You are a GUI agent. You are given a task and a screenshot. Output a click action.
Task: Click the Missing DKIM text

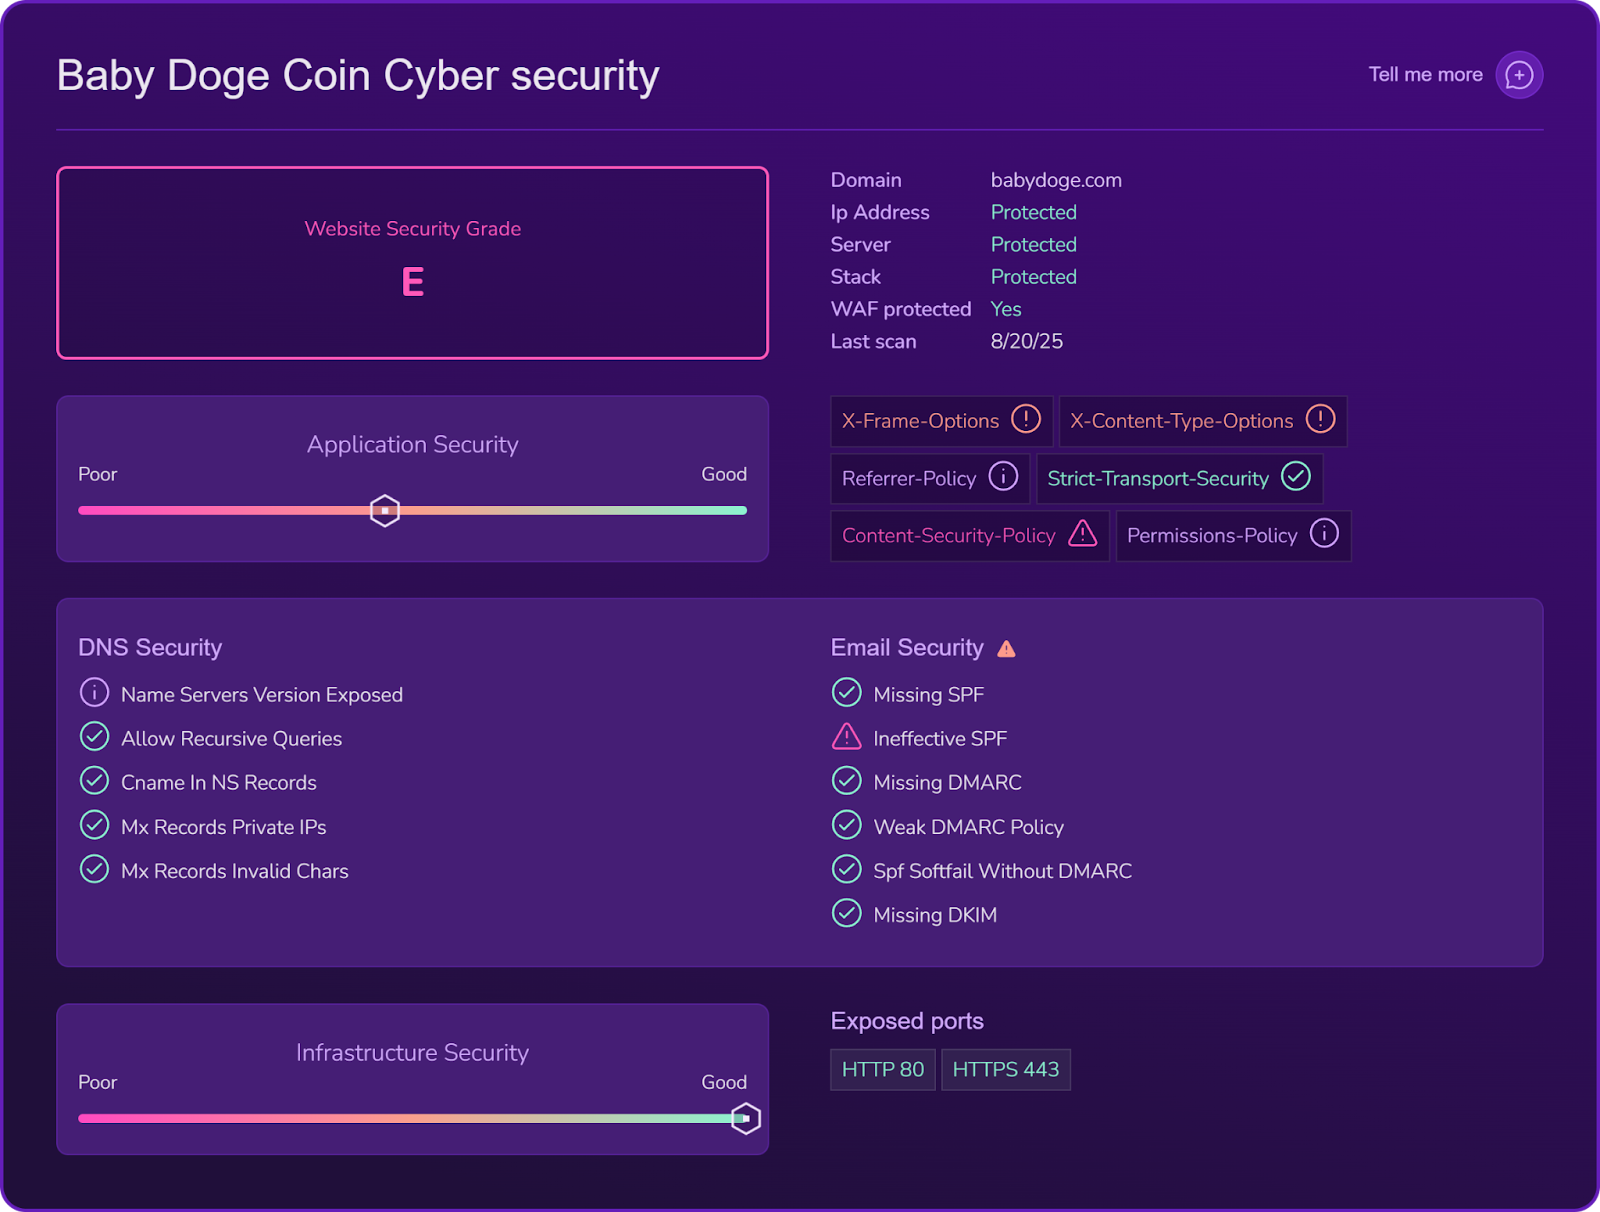pos(935,915)
